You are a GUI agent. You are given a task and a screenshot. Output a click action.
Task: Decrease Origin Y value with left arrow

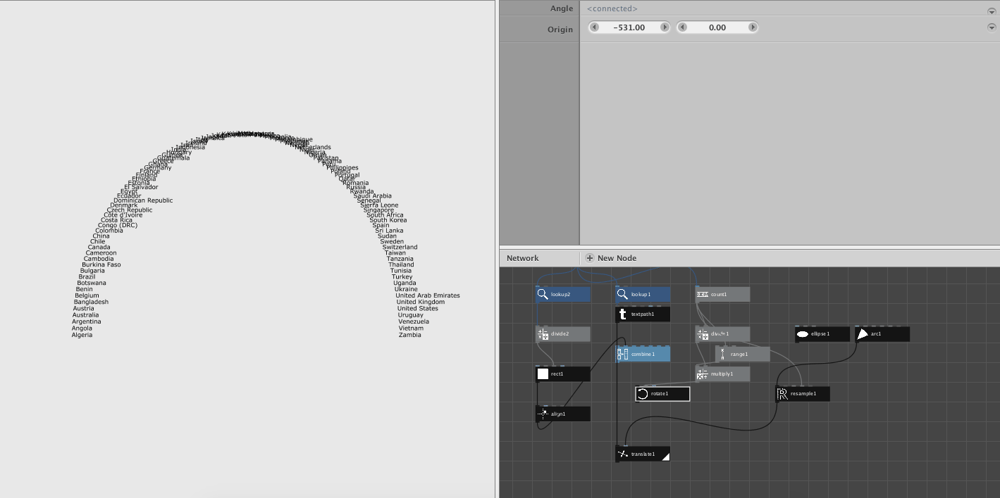click(x=682, y=27)
